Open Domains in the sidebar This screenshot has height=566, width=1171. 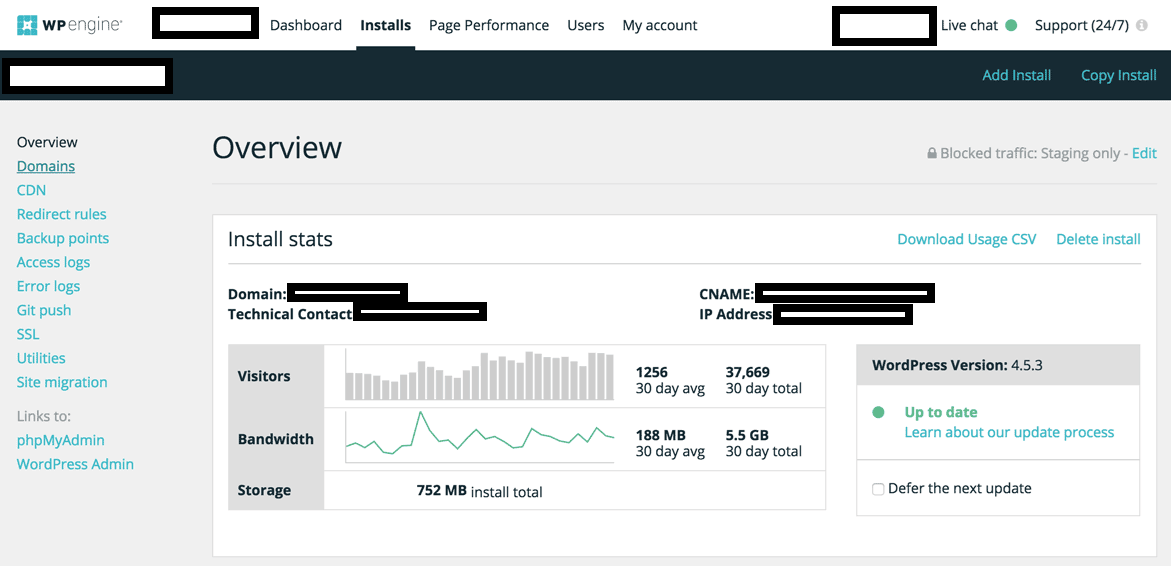coord(46,166)
